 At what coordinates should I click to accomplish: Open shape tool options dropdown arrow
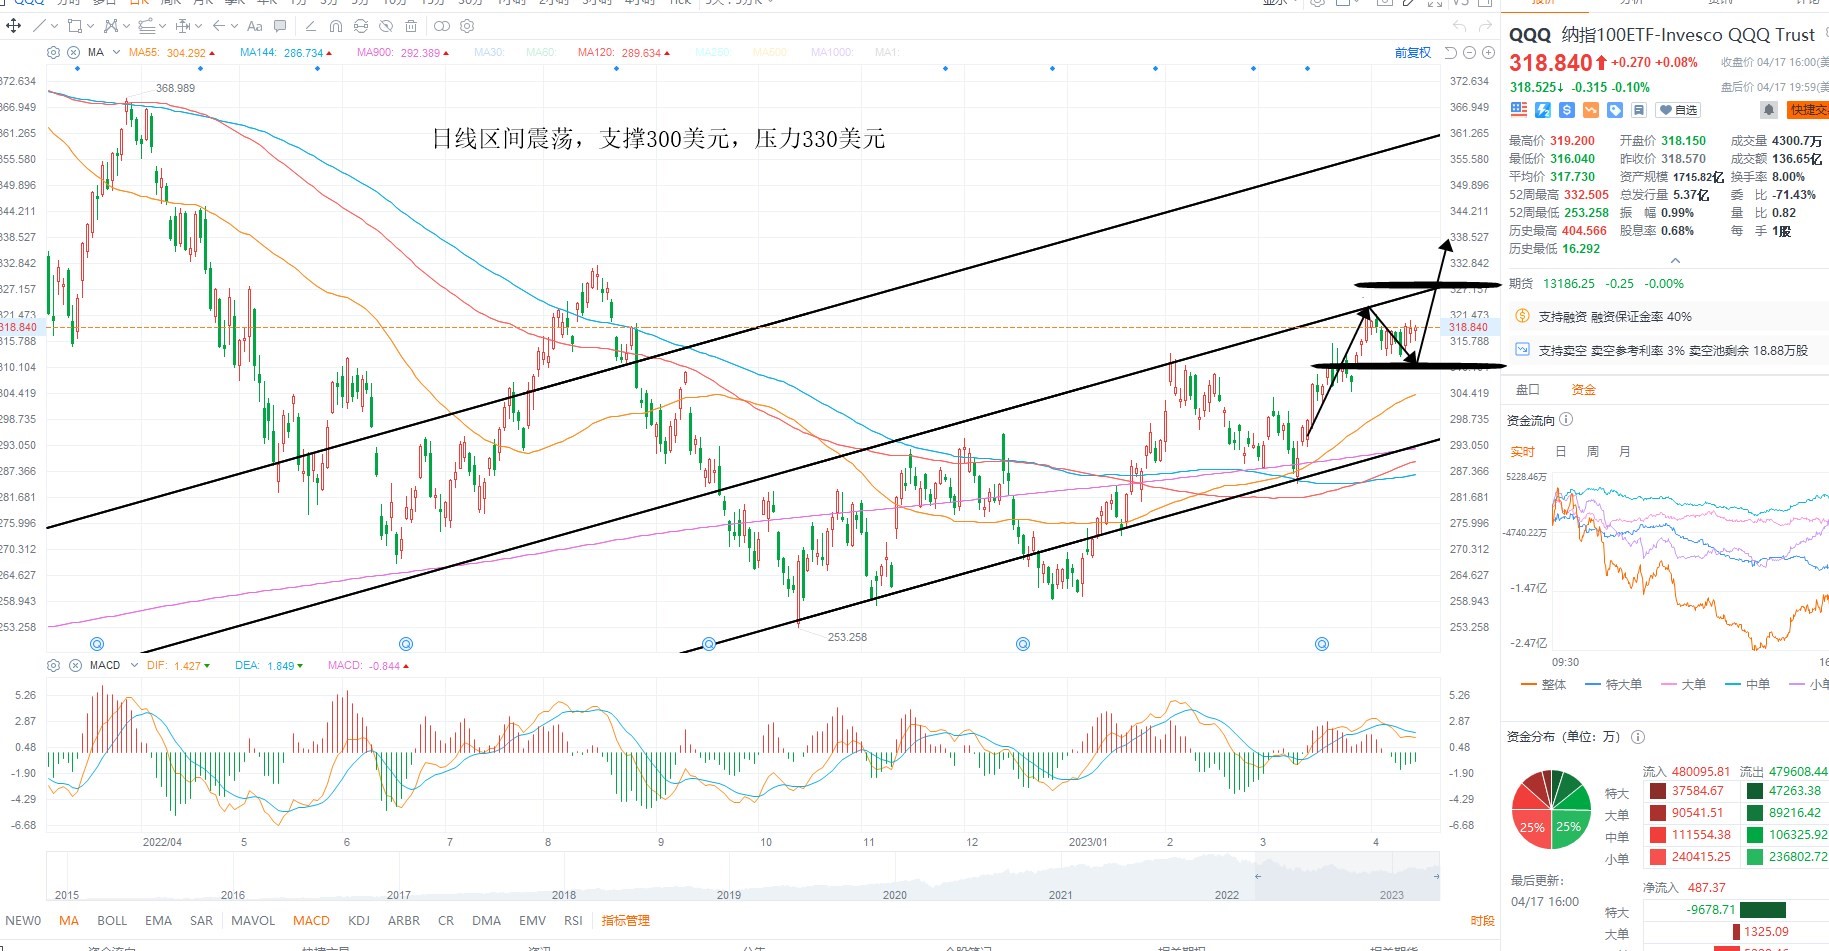pos(90,26)
